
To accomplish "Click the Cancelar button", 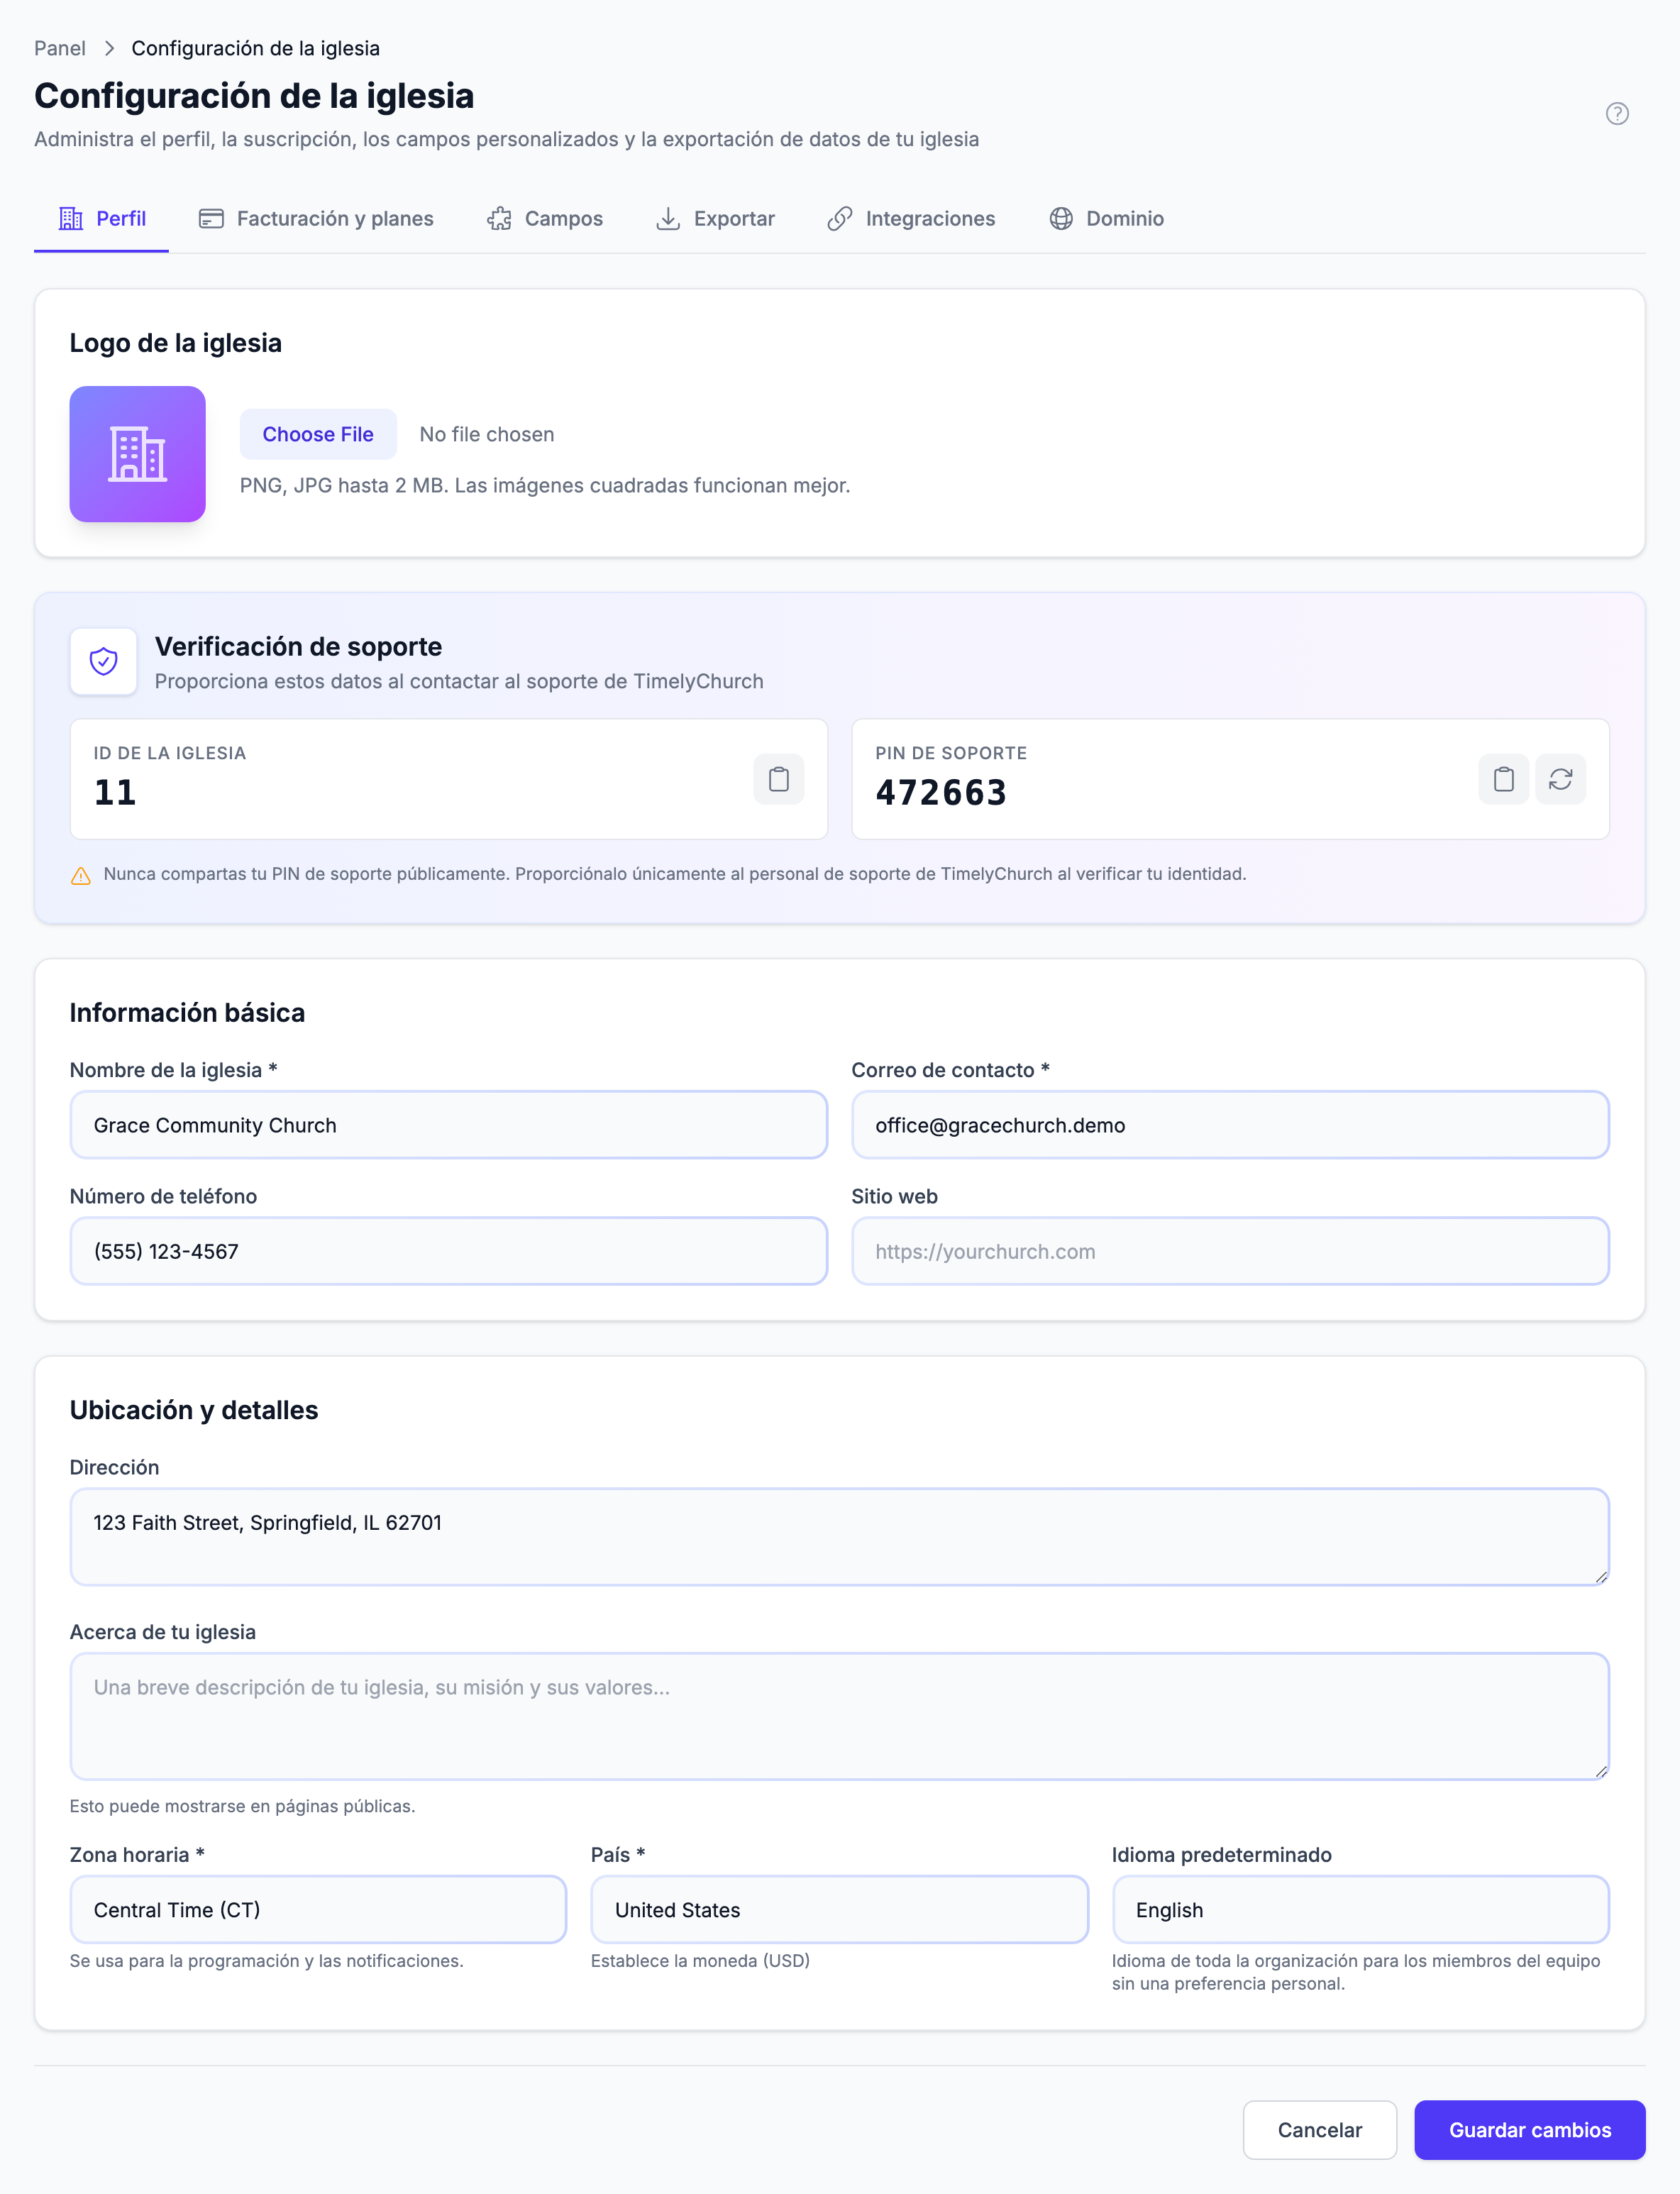I will (1319, 2129).
